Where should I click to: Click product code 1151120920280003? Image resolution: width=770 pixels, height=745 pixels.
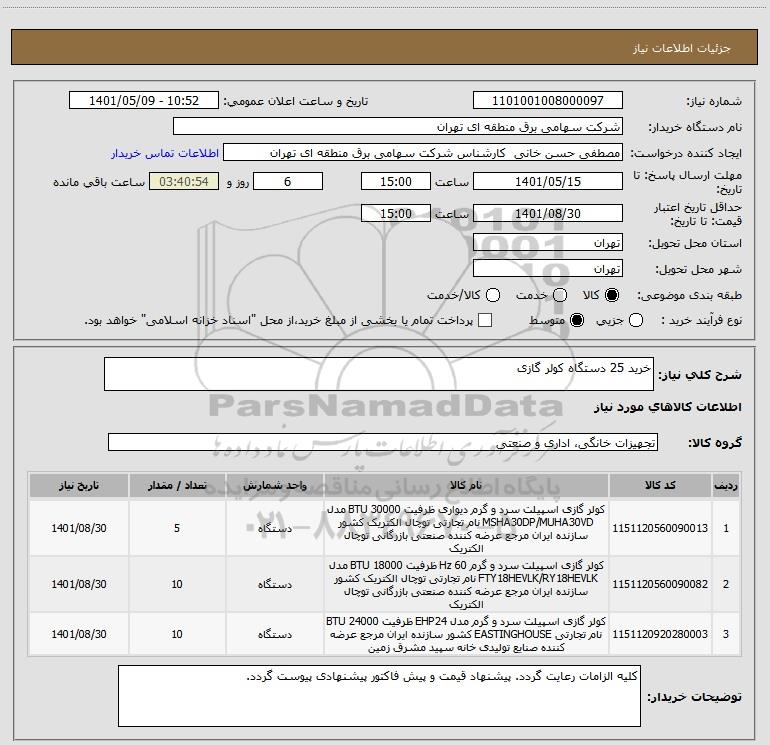tap(660, 634)
